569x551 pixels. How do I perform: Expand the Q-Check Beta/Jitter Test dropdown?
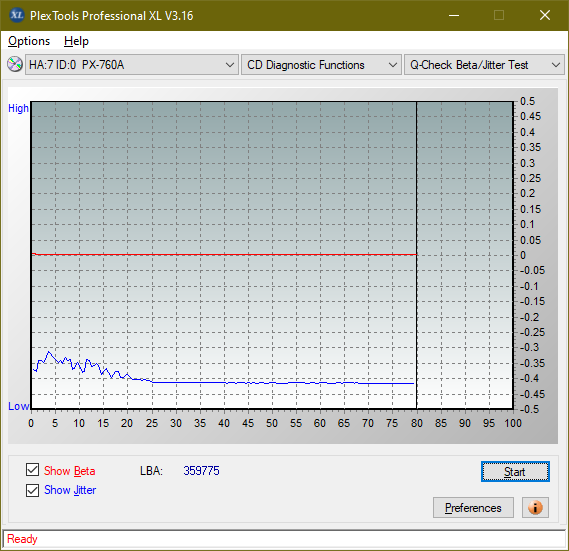click(x=484, y=65)
